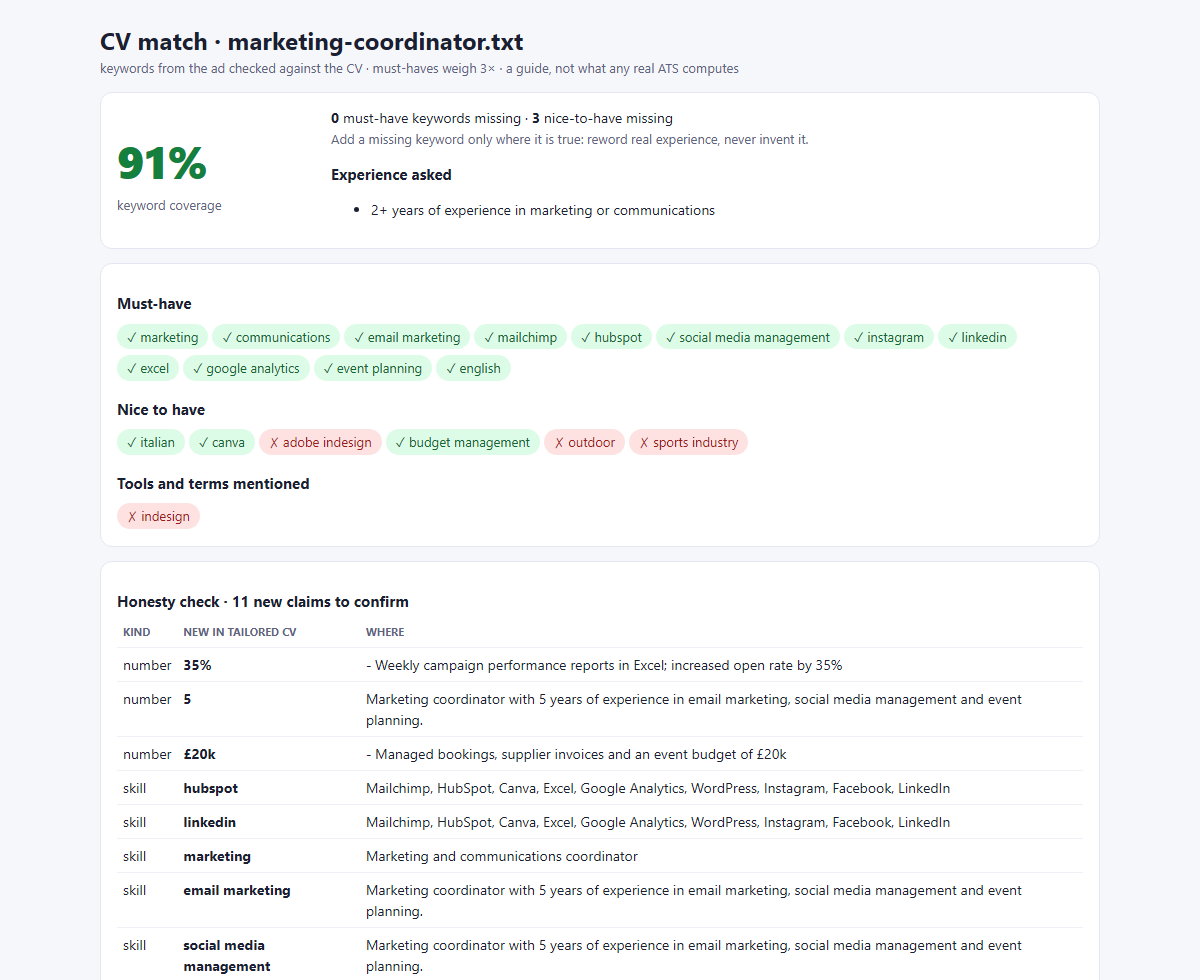Click the 'Experience asked' heading
This screenshot has width=1200, height=980.
391,175
